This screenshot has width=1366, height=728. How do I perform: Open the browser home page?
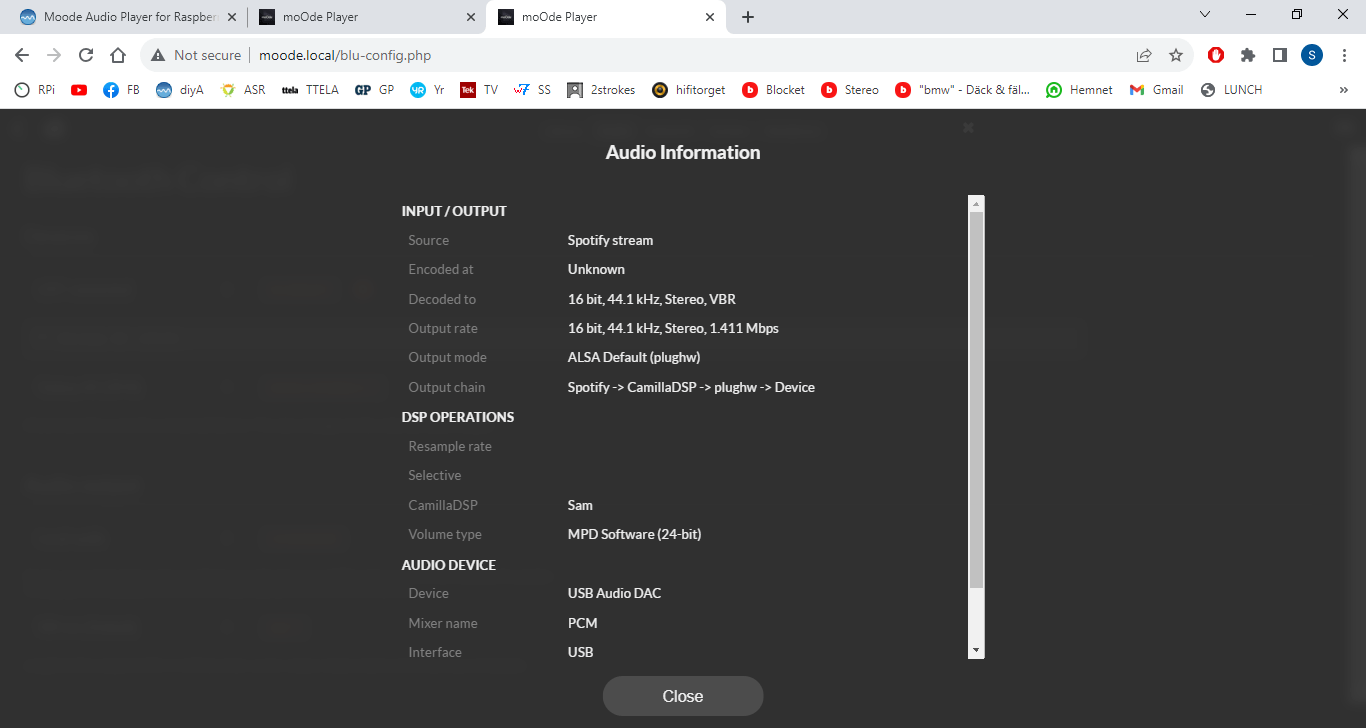[x=118, y=55]
